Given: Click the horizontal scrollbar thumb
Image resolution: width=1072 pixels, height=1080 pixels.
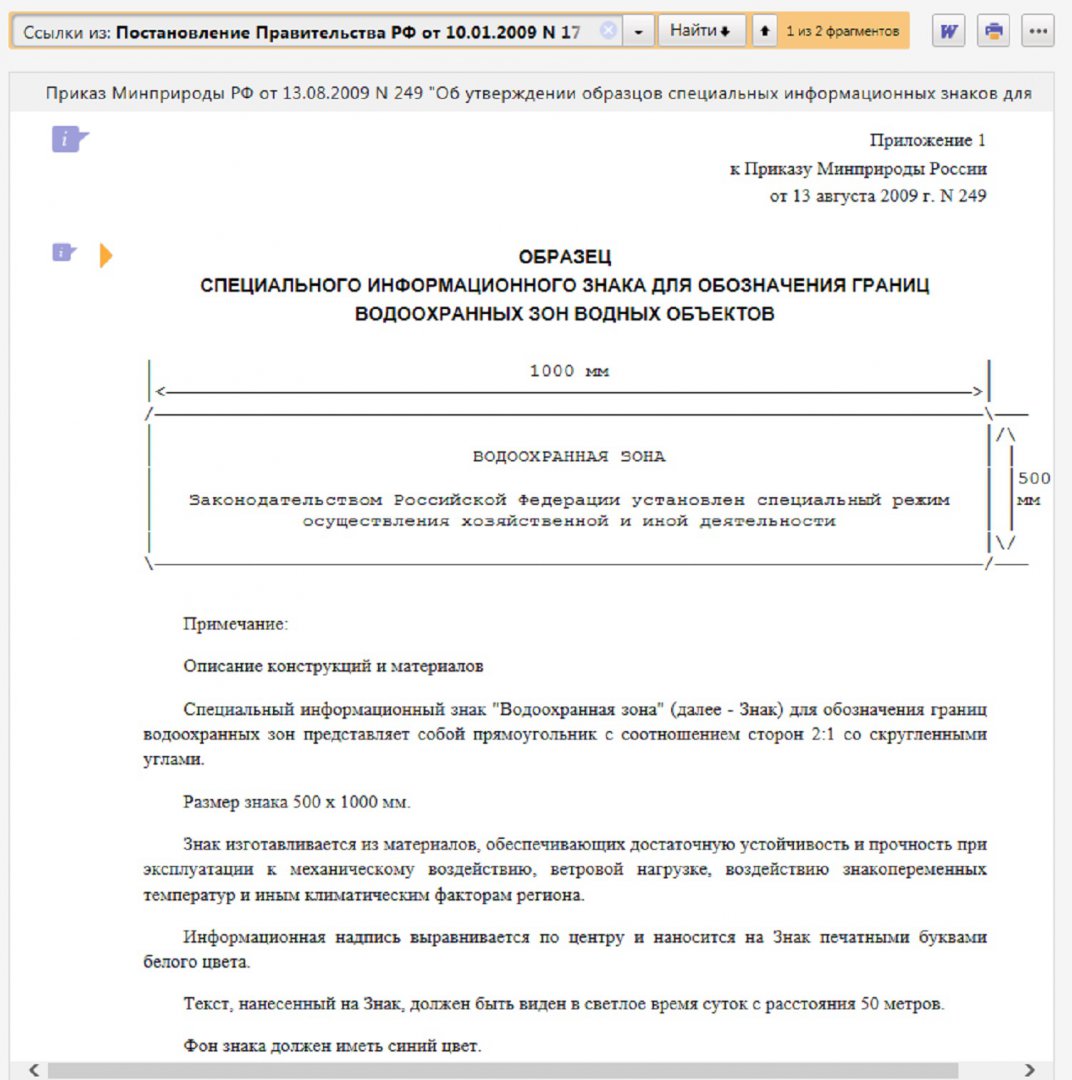Looking at the screenshot, I should (500, 1070).
